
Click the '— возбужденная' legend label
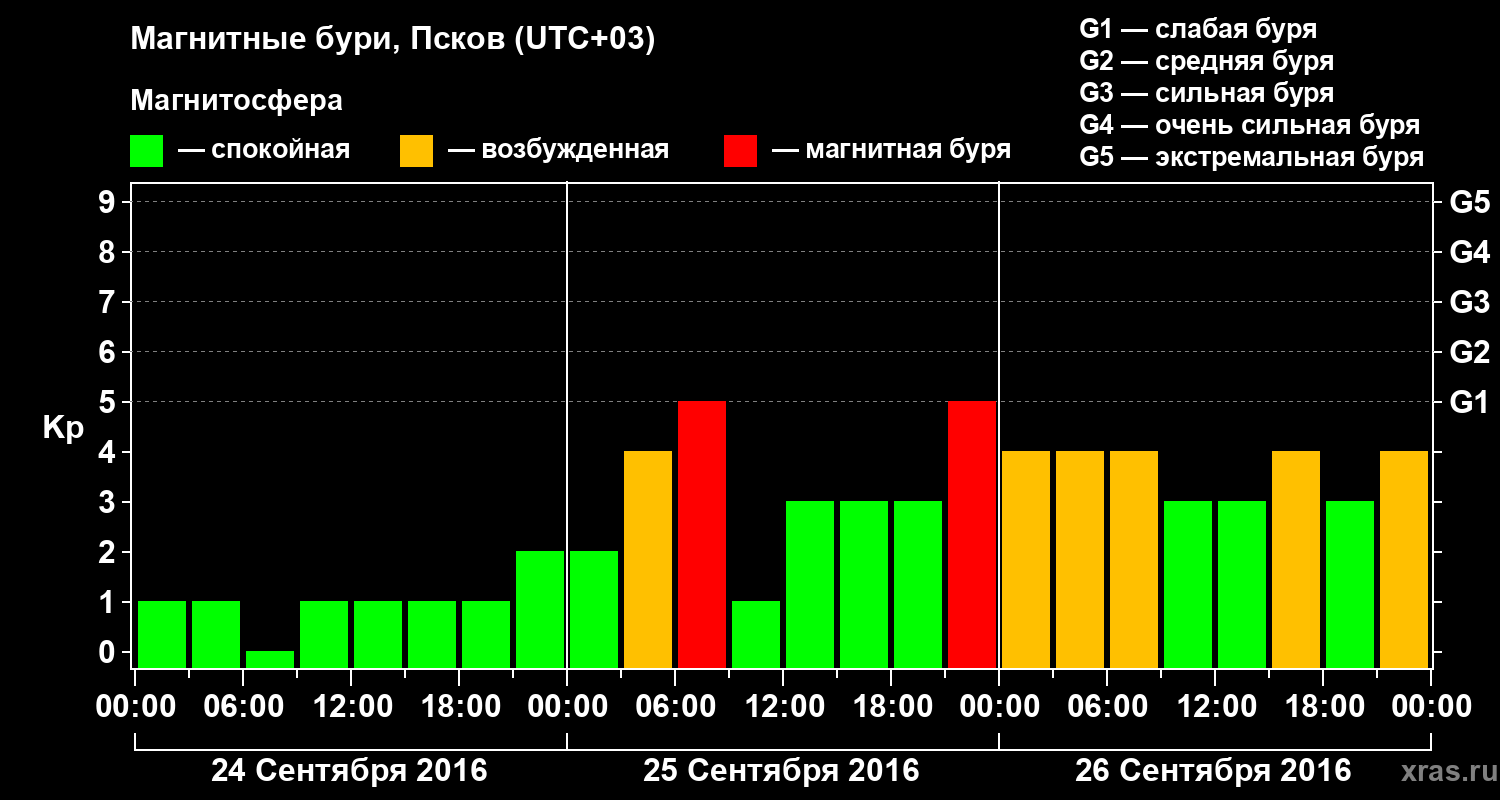point(558,150)
